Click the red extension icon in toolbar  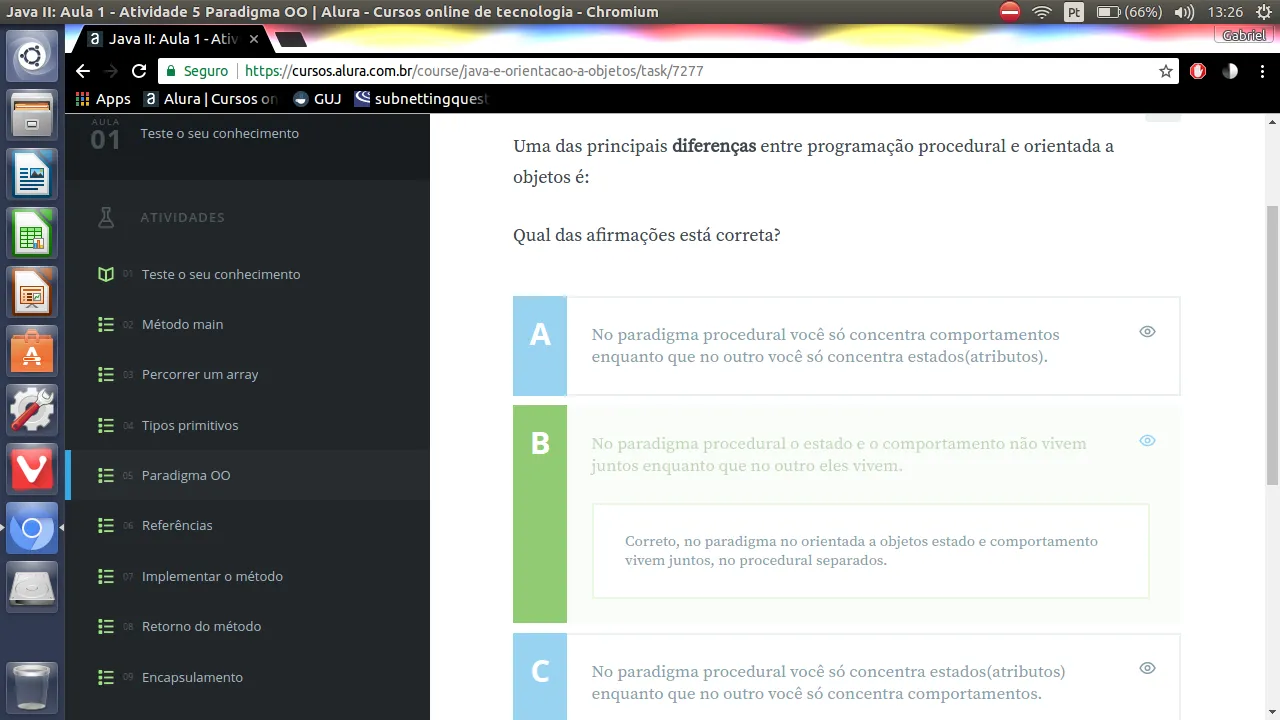tap(1198, 71)
